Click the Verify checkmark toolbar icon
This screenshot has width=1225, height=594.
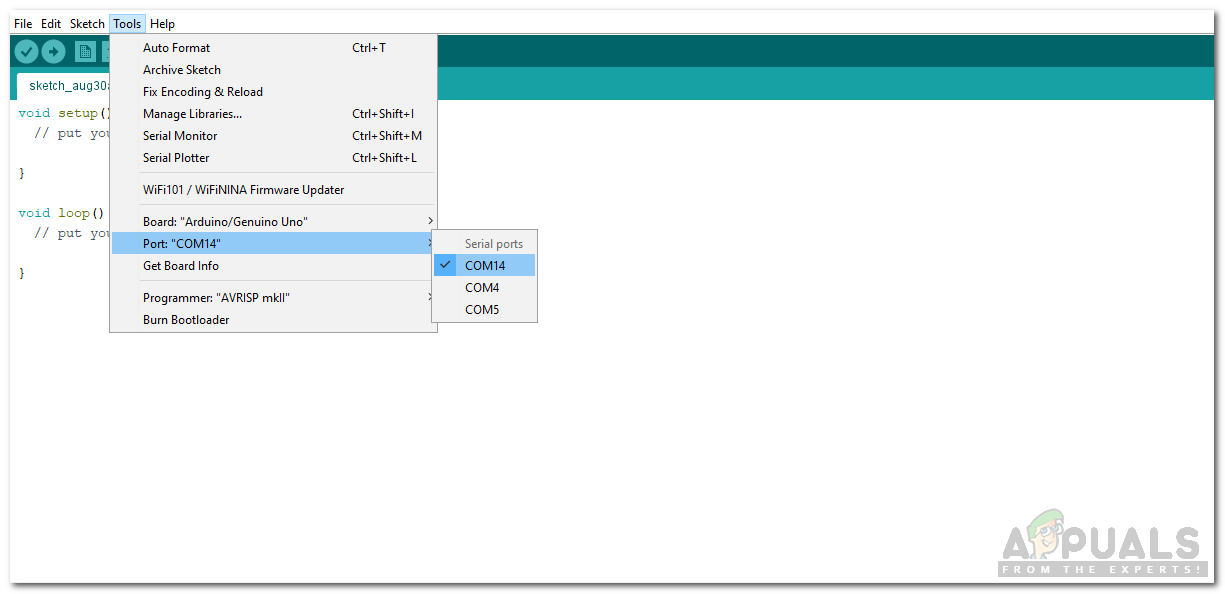coord(26,52)
